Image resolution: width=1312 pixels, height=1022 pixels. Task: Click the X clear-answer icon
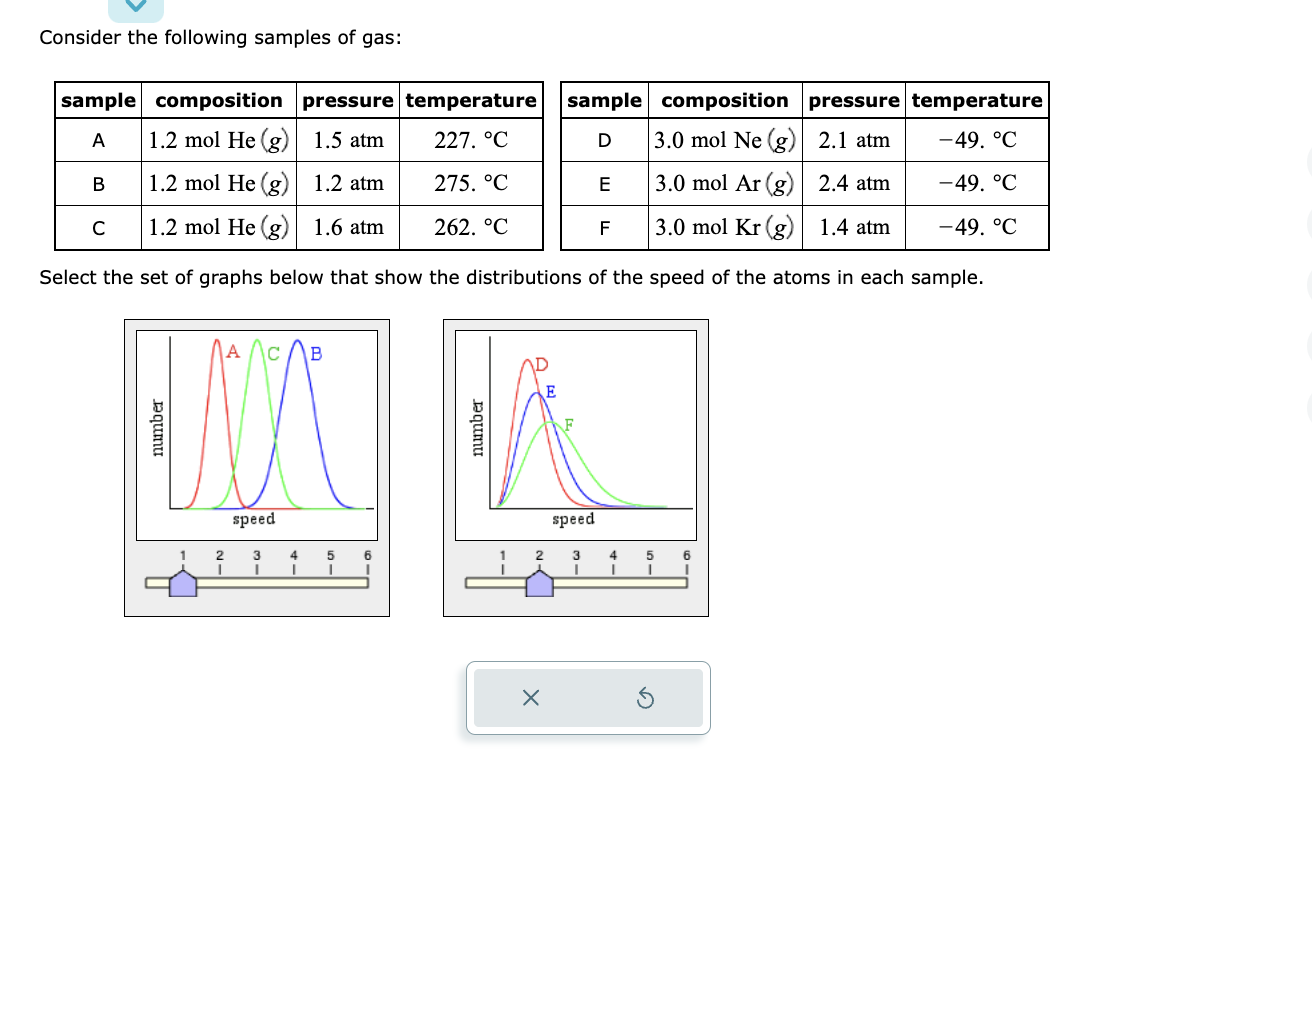tap(531, 698)
